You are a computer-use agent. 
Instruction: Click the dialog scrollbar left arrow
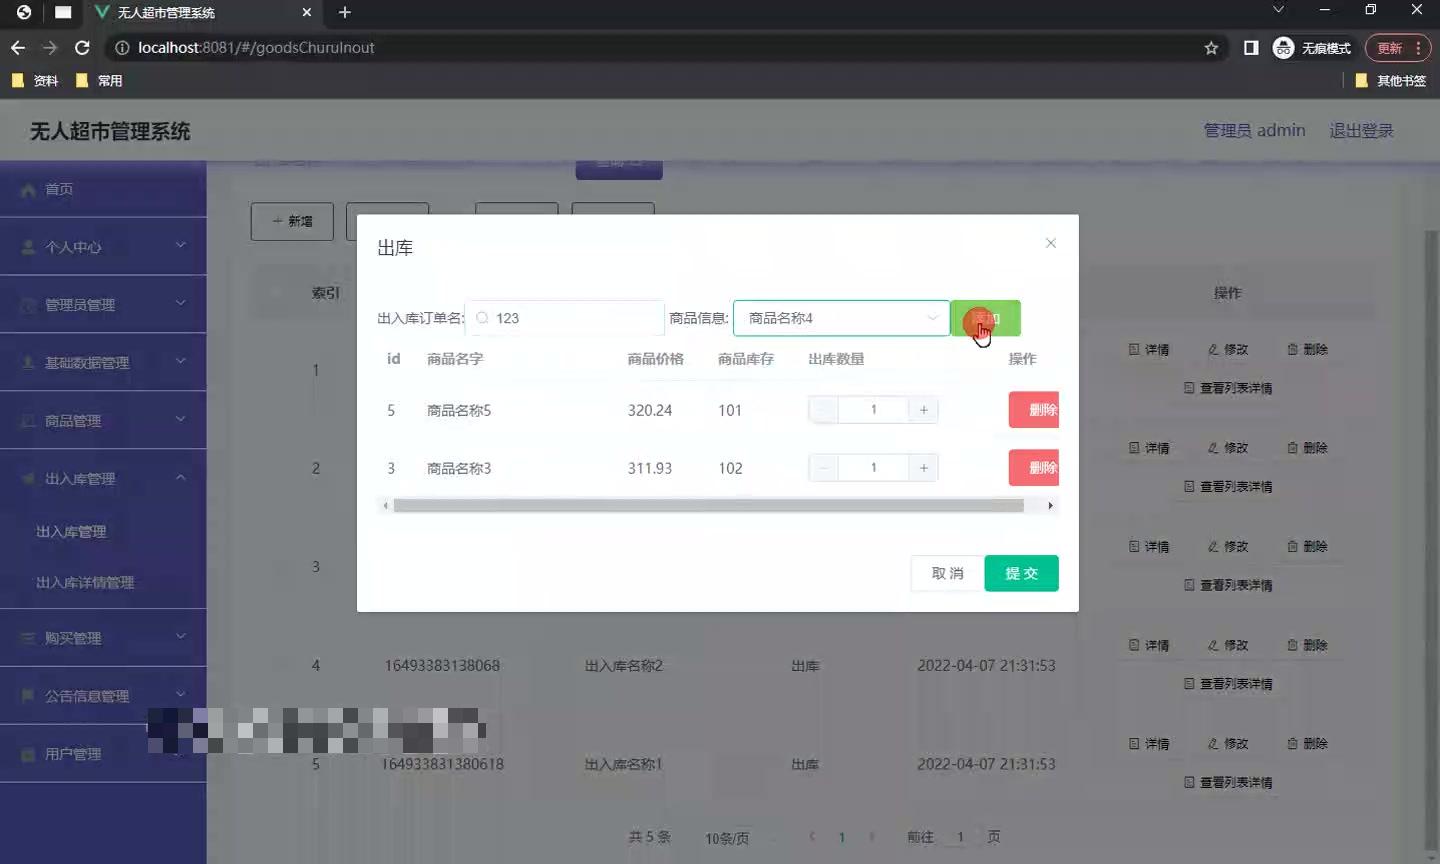click(x=385, y=506)
